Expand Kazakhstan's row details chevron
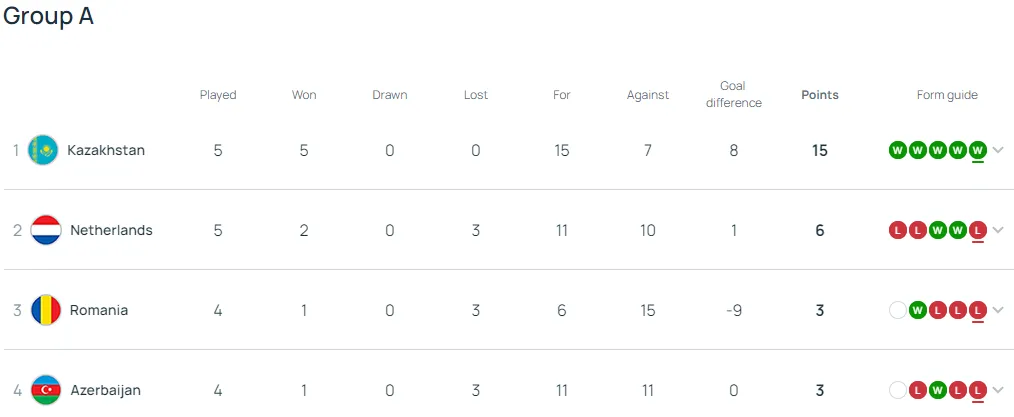1014x417 pixels. 998,150
